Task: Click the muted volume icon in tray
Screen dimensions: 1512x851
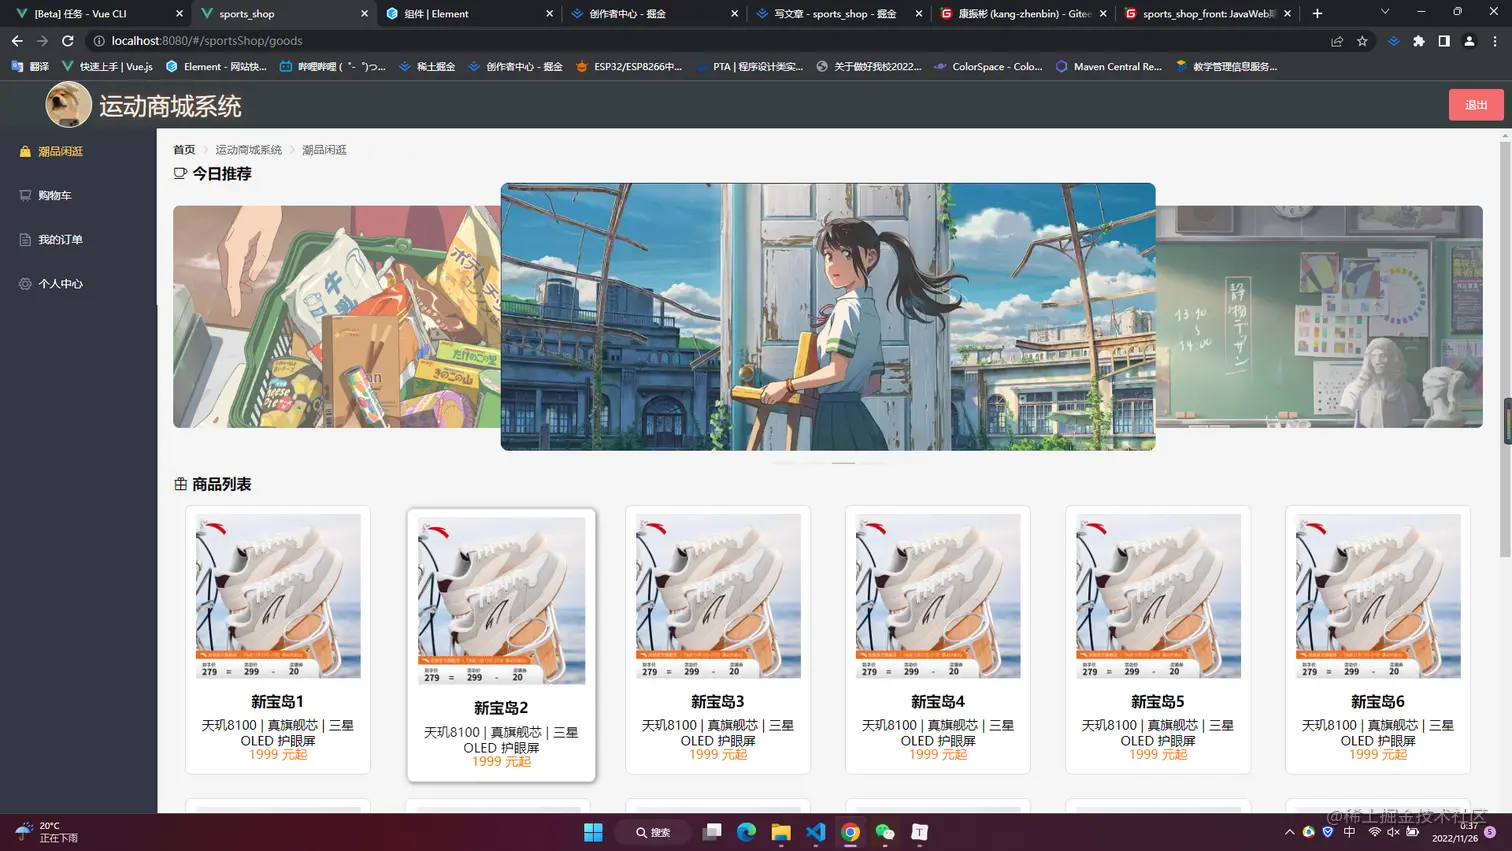Action: click(1393, 832)
